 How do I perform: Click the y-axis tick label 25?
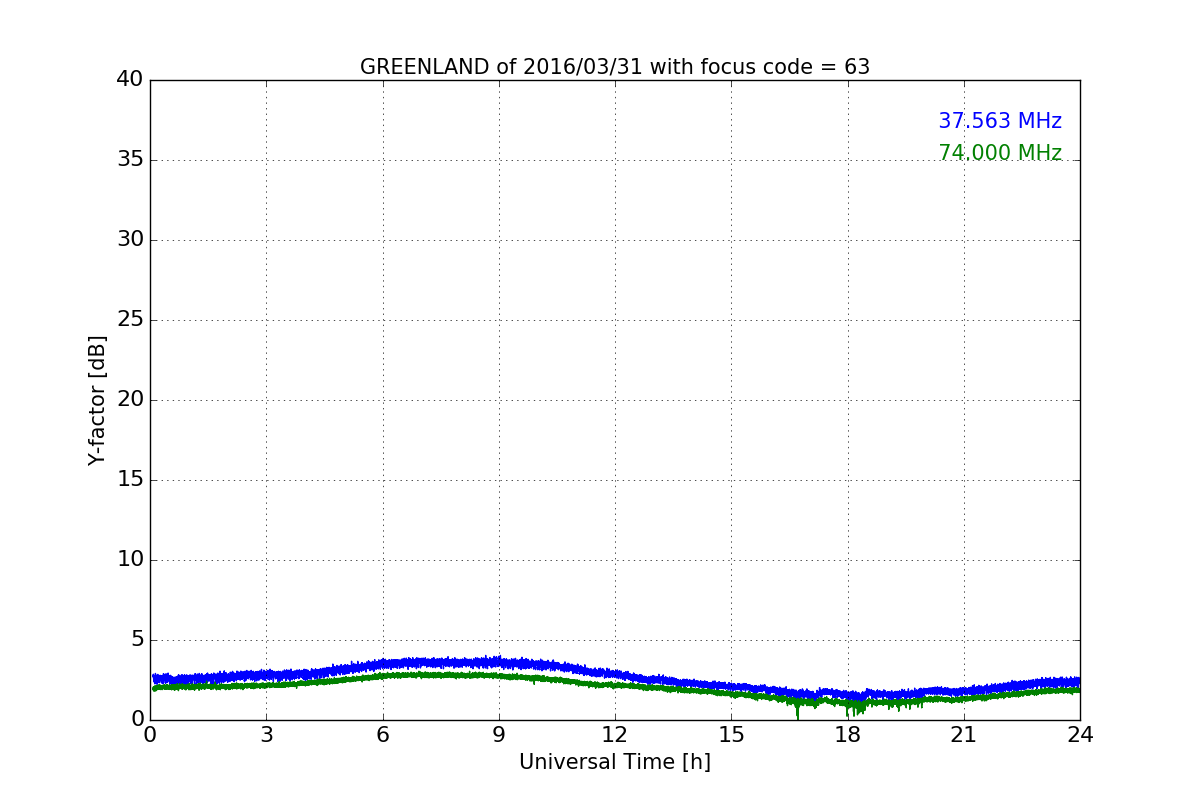pos(130,320)
